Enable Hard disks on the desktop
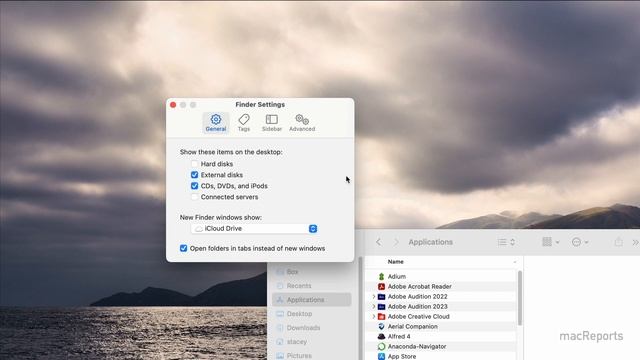 click(x=194, y=164)
